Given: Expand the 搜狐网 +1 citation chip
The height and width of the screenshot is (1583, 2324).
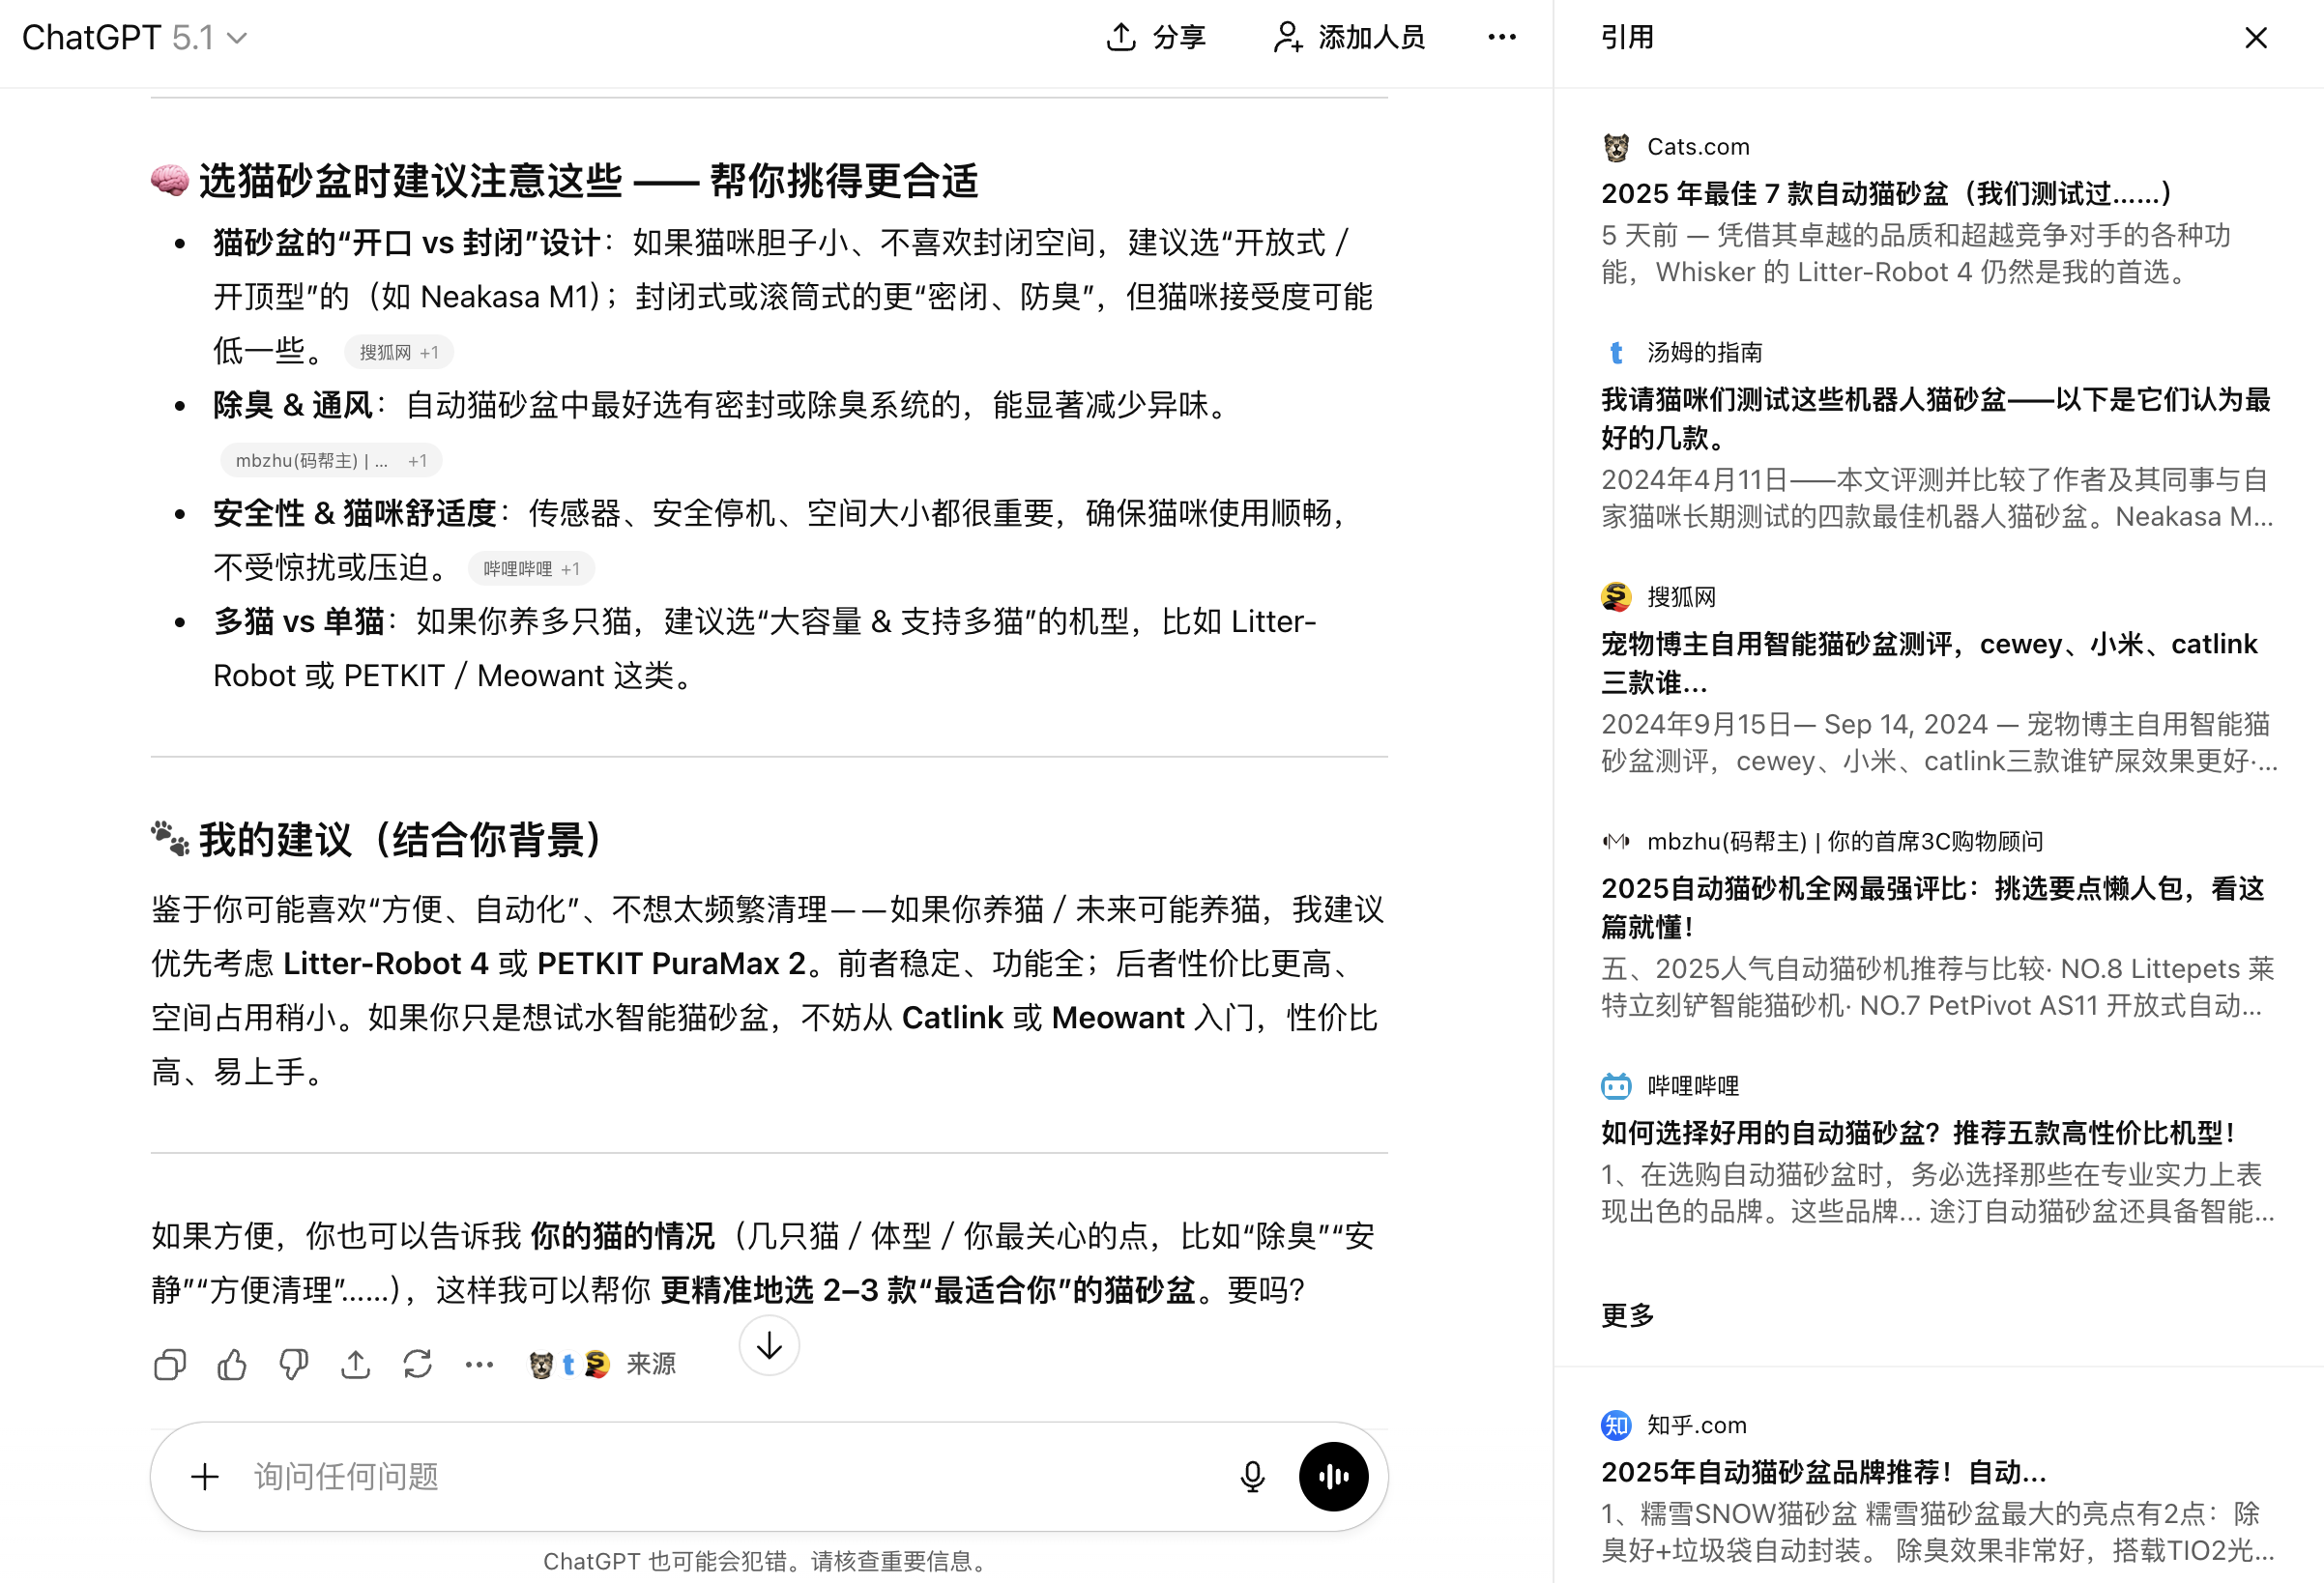Looking at the screenshot, I should click(x=398, y=352).
